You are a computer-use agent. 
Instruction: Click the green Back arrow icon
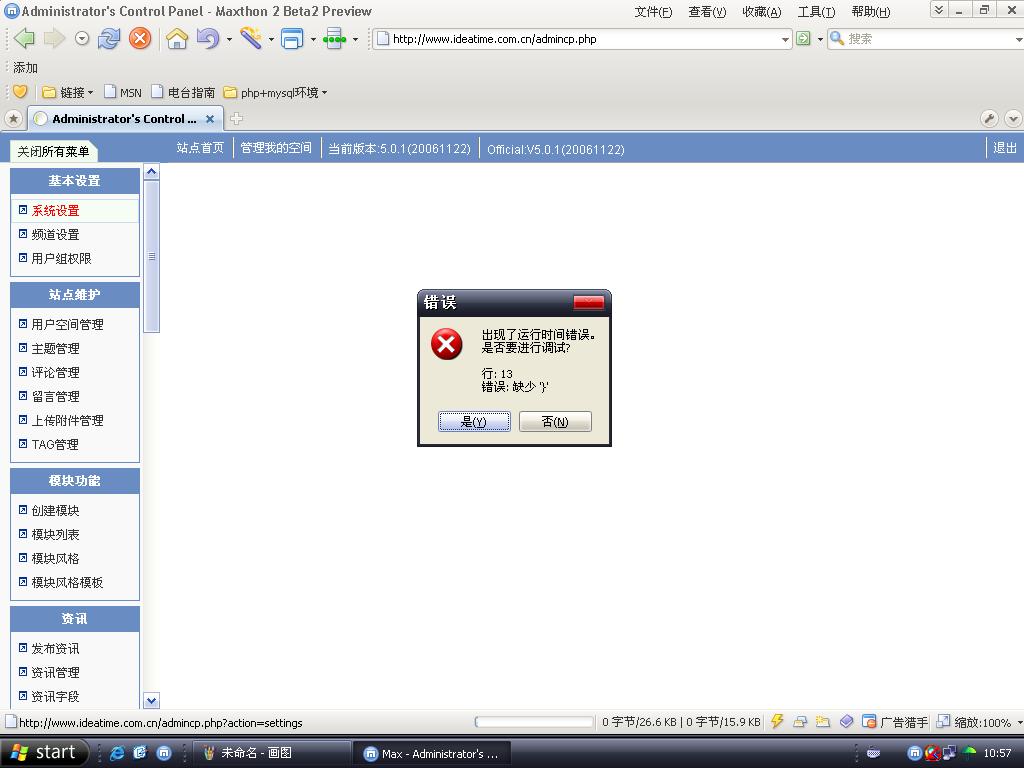[24, 39]
